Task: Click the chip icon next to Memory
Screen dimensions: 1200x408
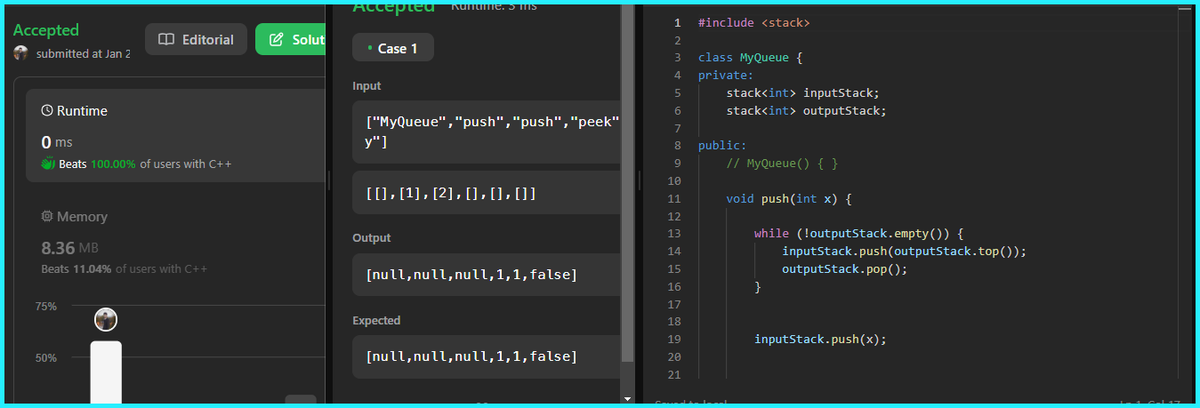Action: (46, 216)
